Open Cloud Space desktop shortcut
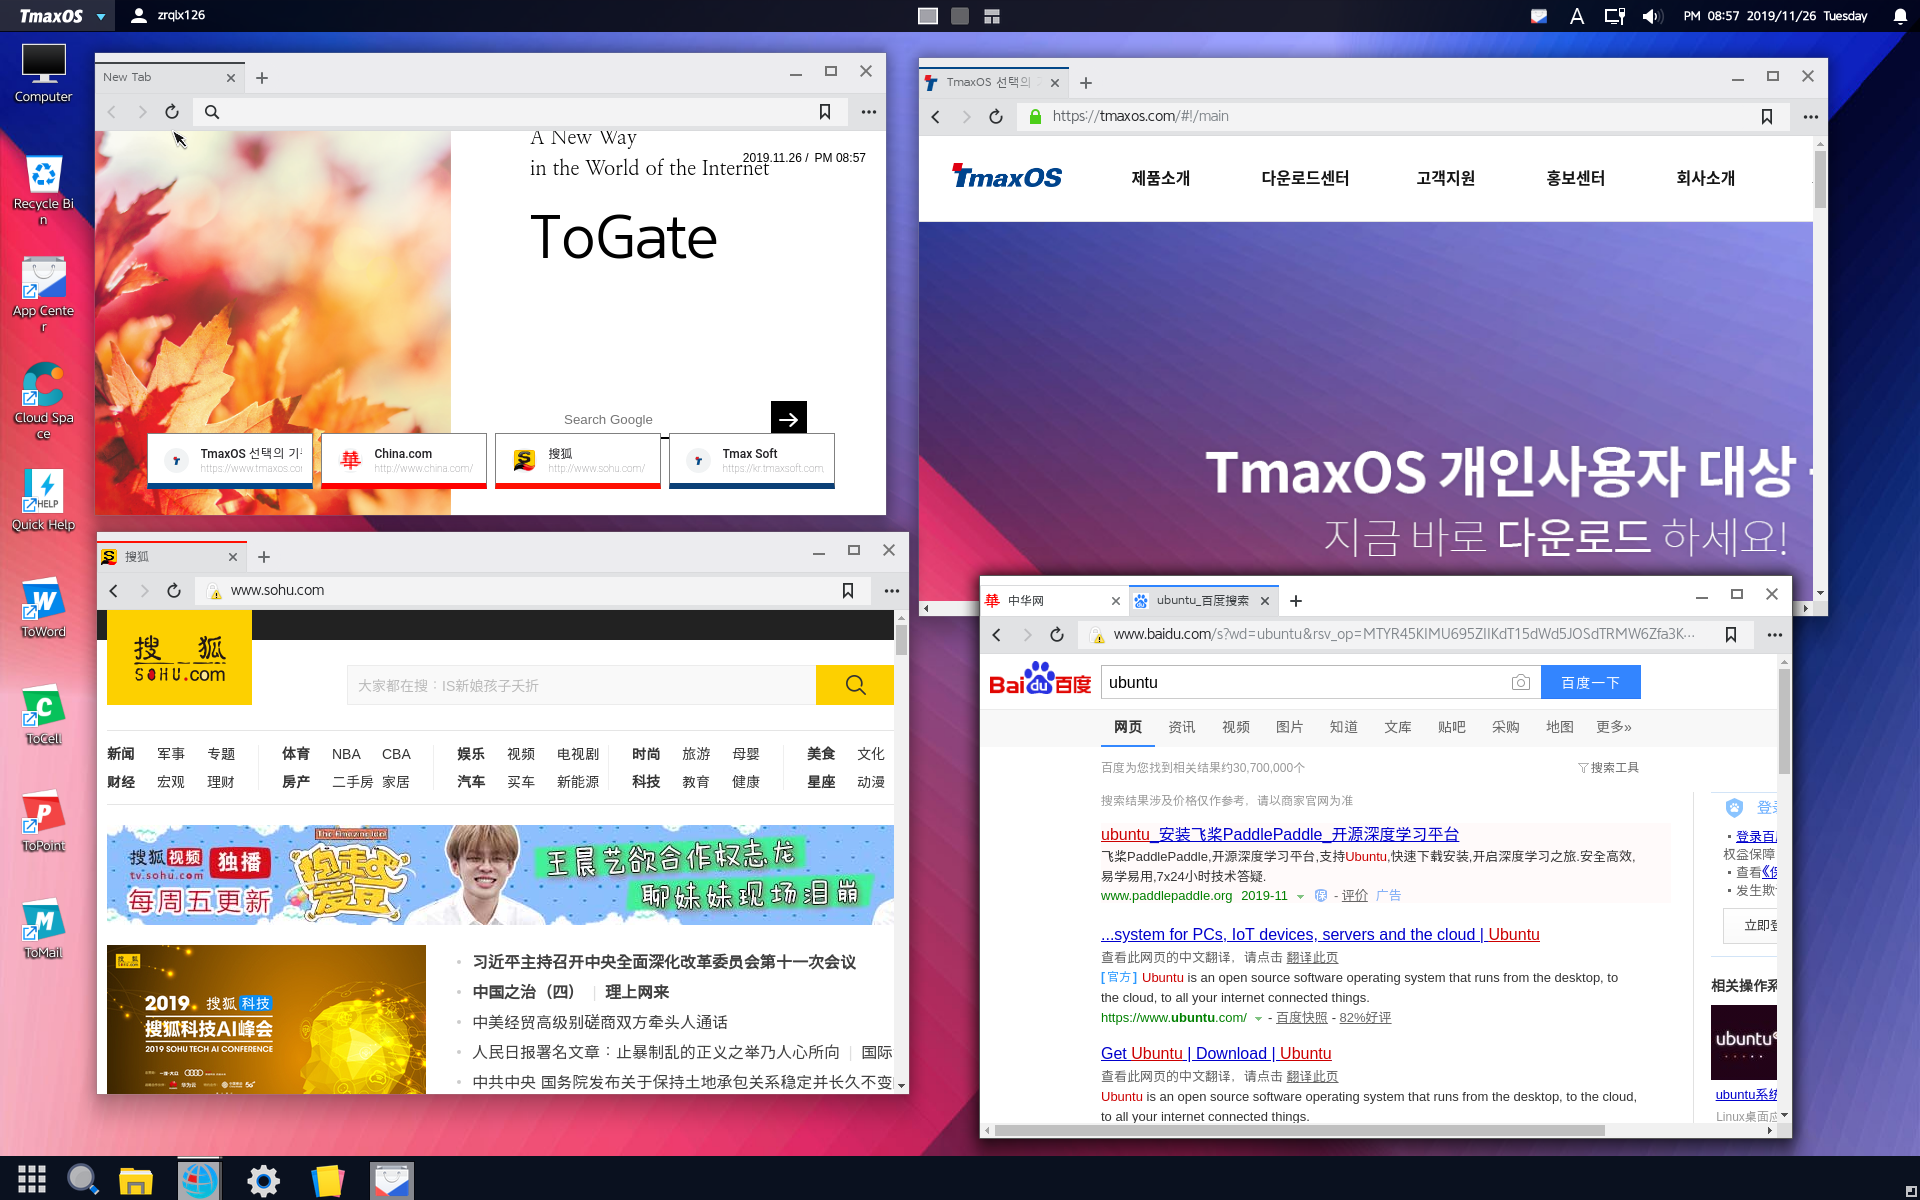Screen dimensions: 1920x1200 pyautogui.click(x=43, y=401)
